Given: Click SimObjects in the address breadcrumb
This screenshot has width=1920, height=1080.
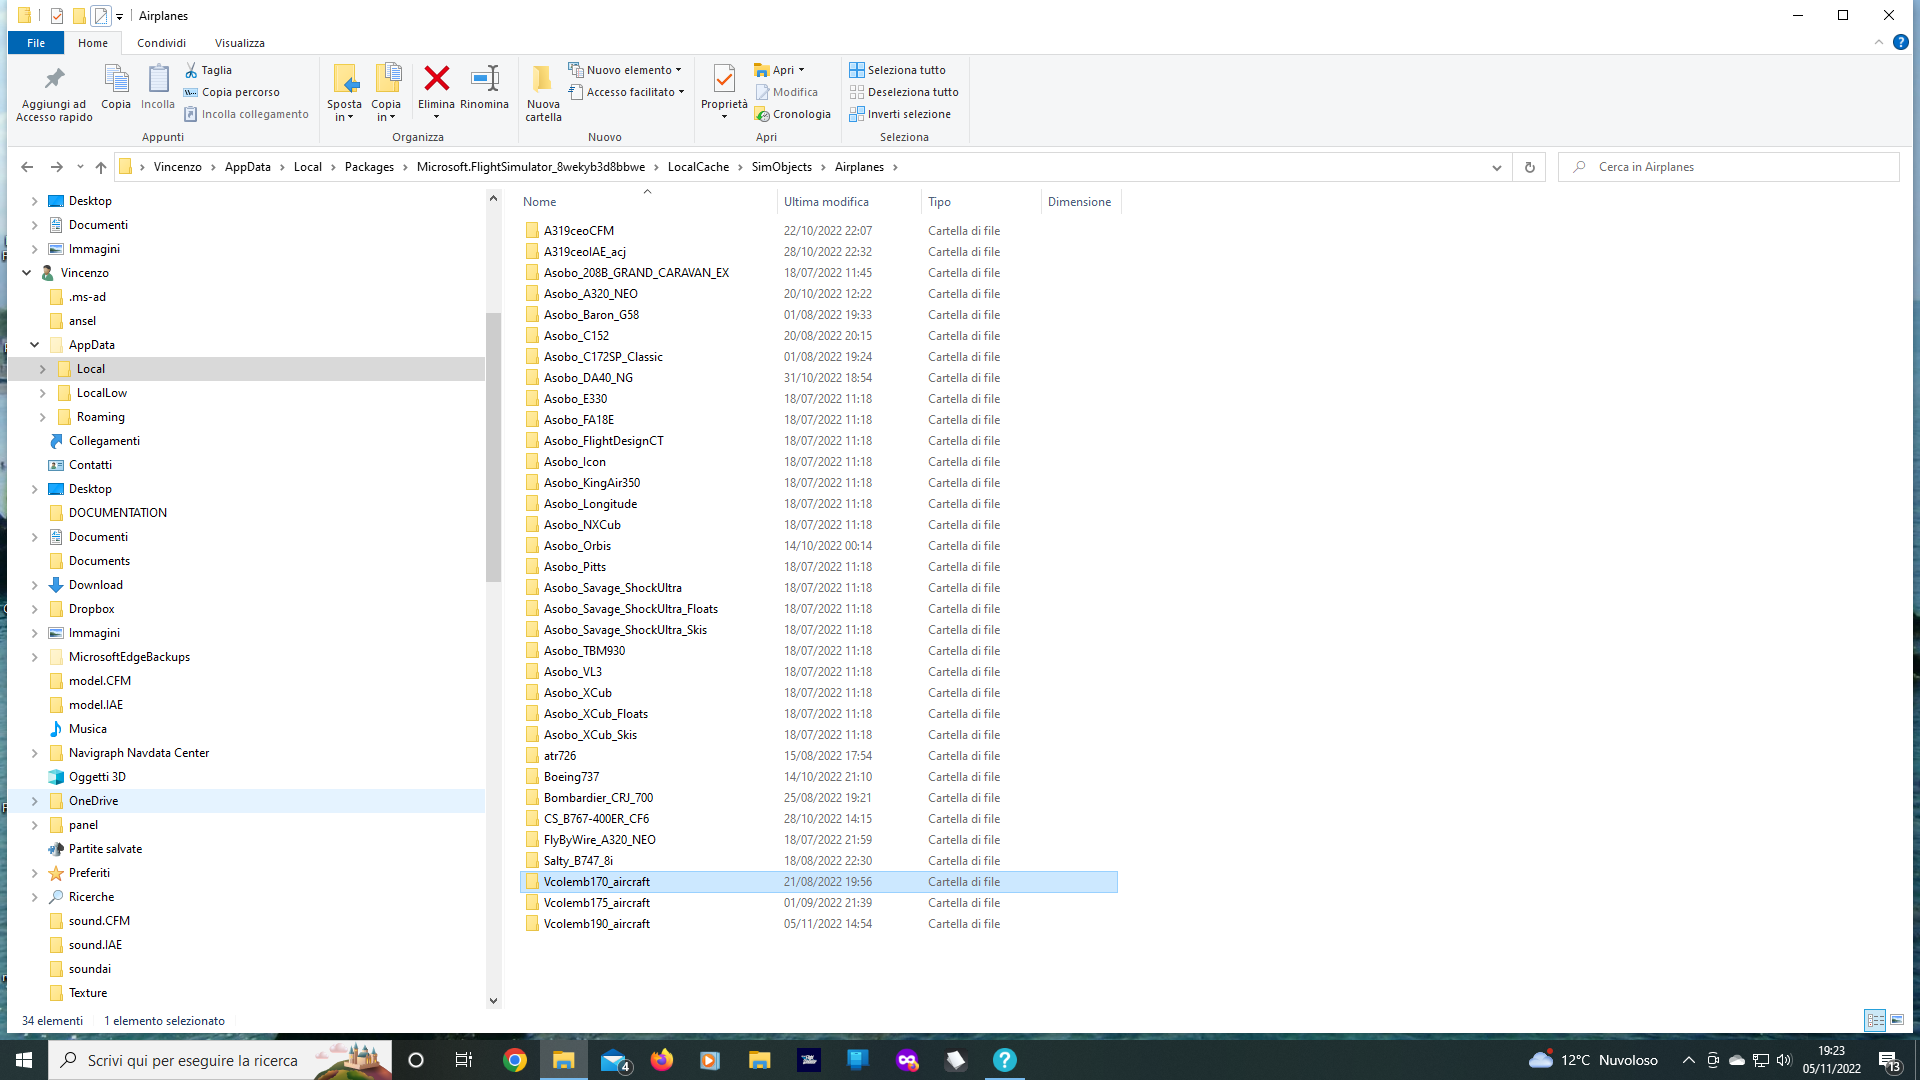Looking at the screenshot, I should [782, 167].
